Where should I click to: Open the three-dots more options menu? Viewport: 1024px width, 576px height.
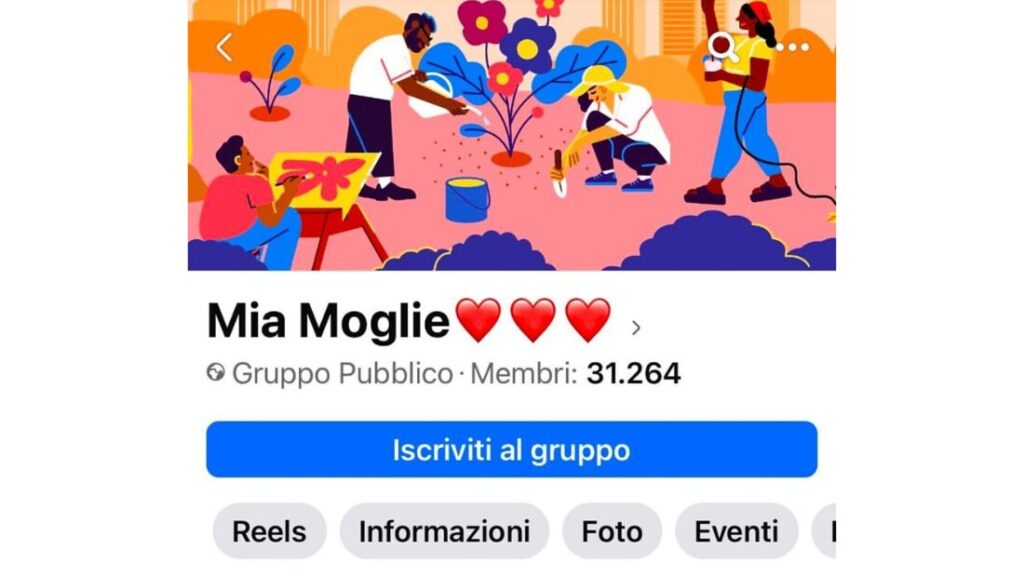pos(792,47)
